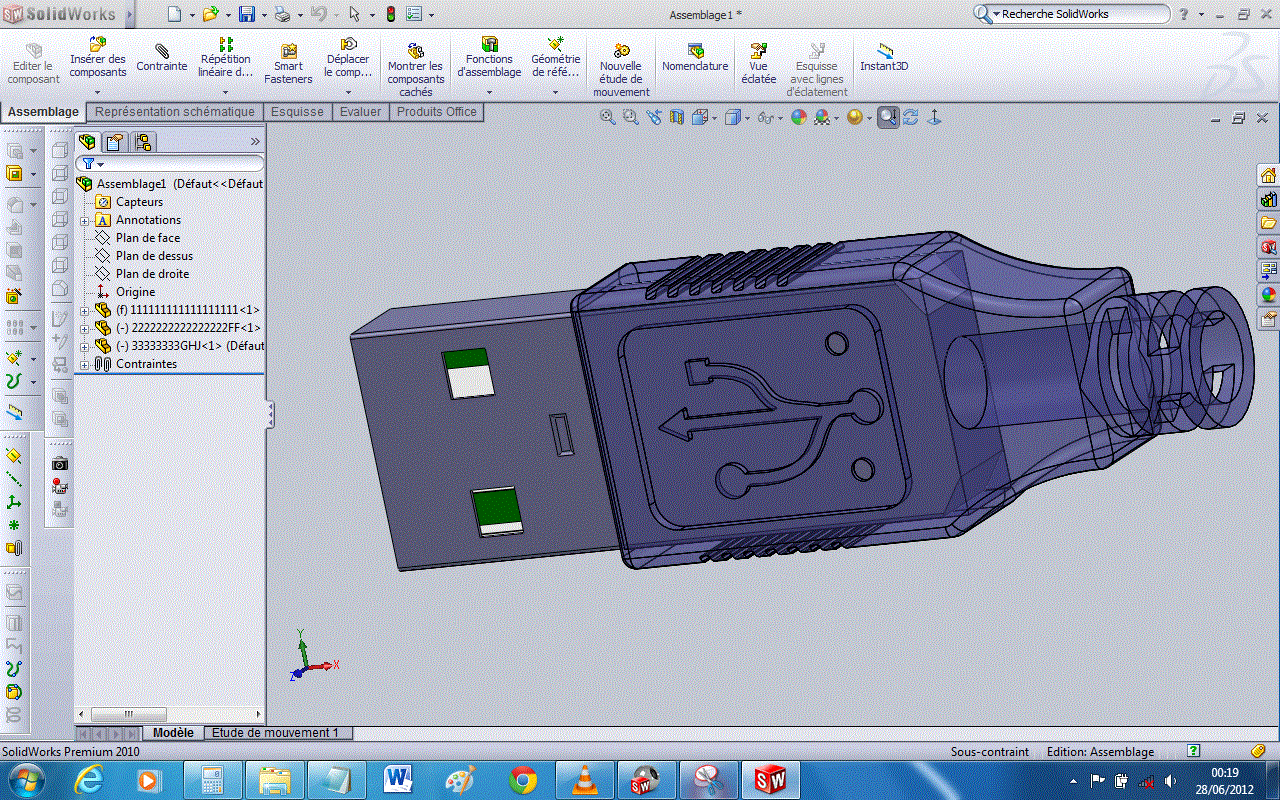Expand the Annotations folder

84,220
